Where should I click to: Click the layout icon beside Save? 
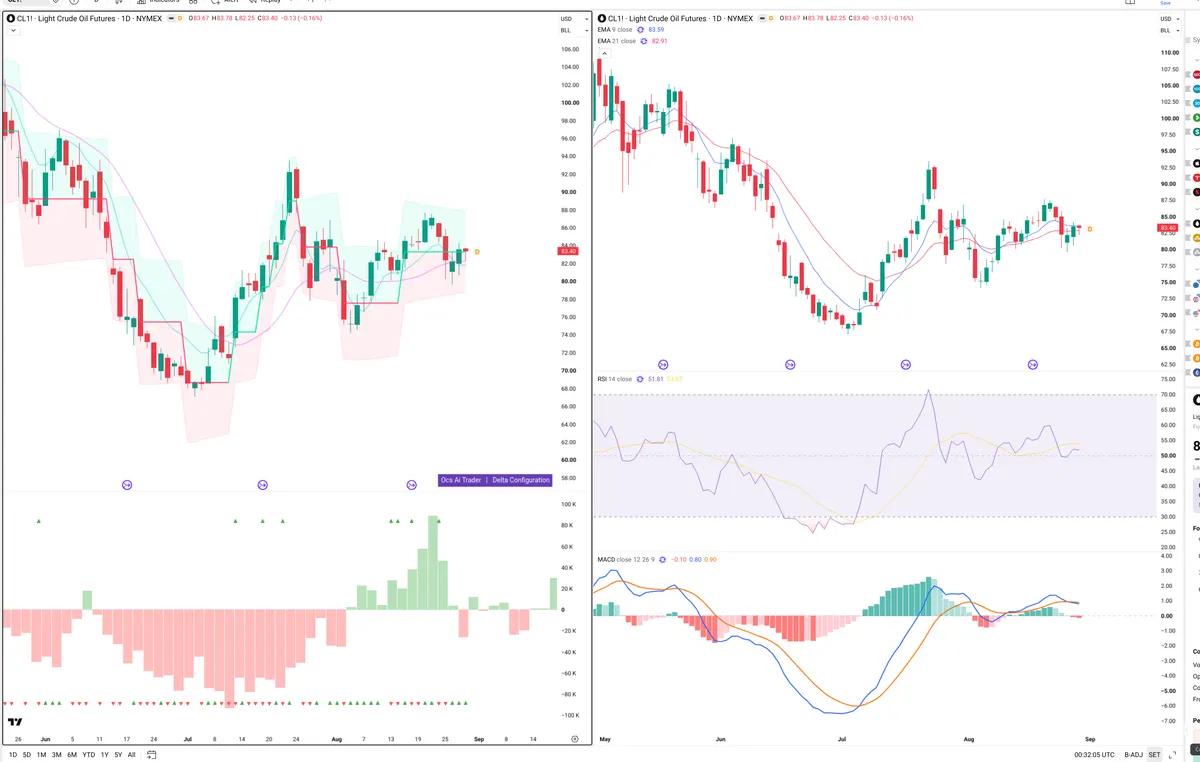[x=1128, y=3]
